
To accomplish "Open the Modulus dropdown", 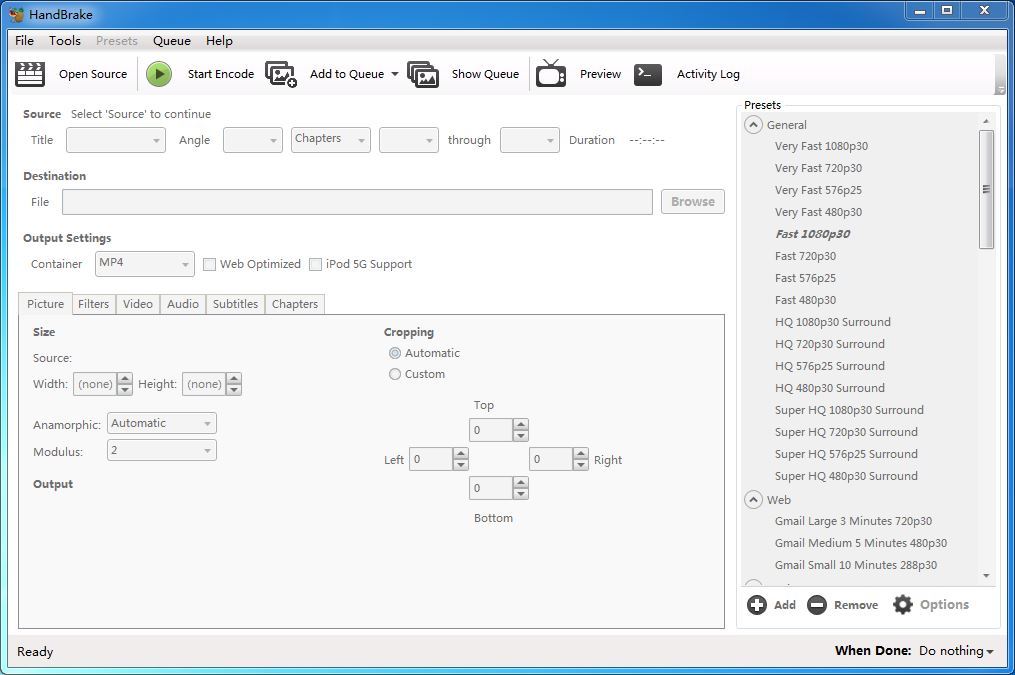I will tap(162, 450).
